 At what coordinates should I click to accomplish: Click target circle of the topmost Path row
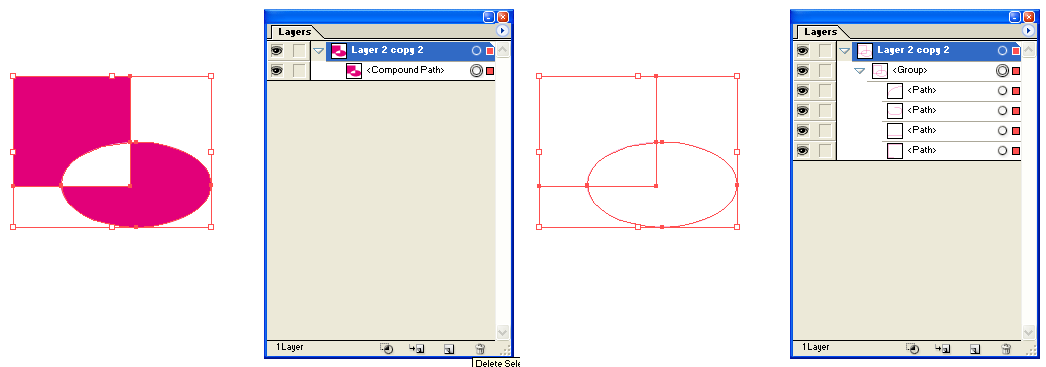point(1002,91)
